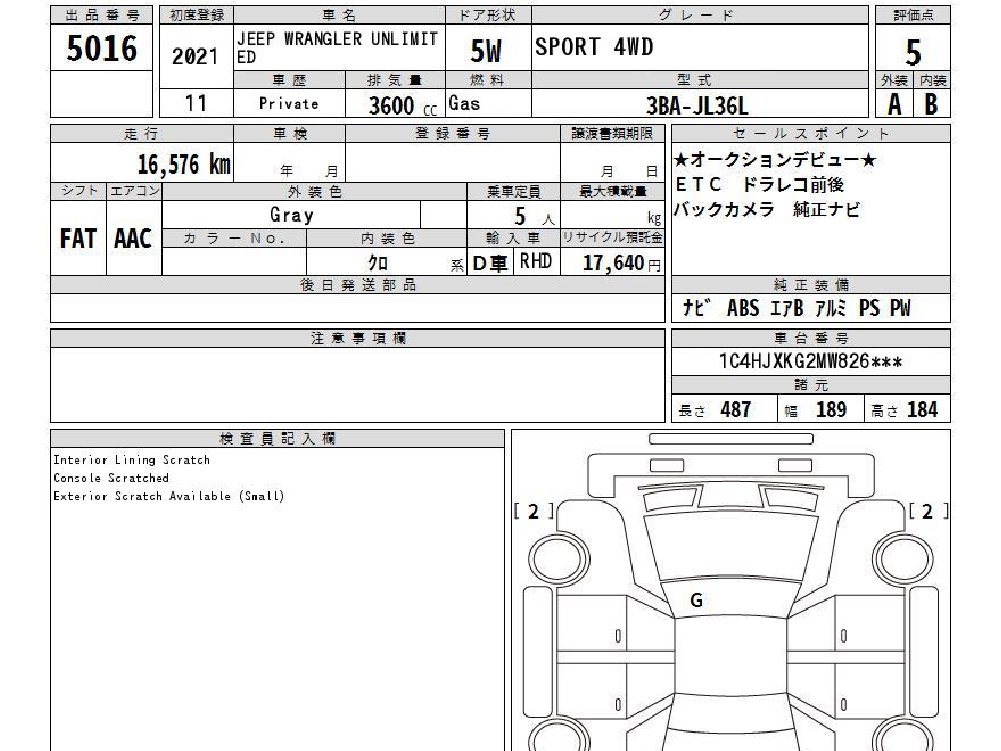This screenshot has height=751, width=1001.
Task: Click the interior color value クロ
Action: [378, 262]
